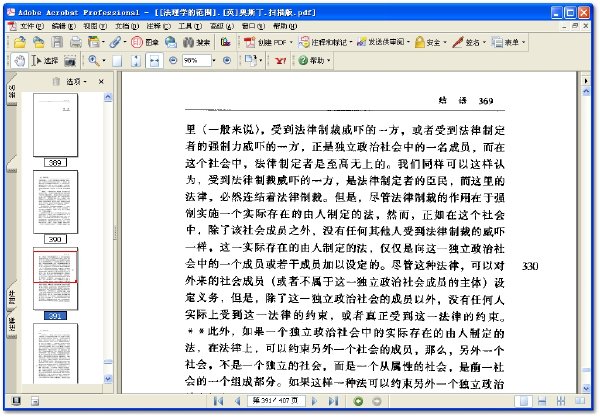
Task: Click the First Page navigation button
Action: point(218,401)
